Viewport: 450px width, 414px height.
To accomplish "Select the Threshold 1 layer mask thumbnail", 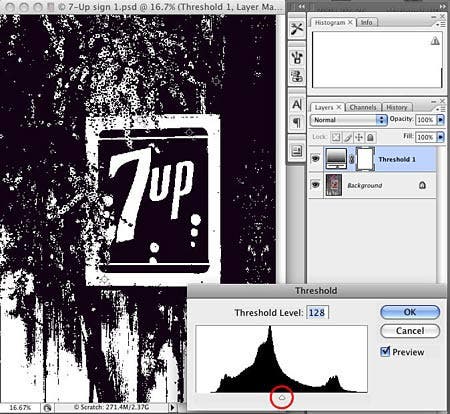I will (x=365, y=159).
